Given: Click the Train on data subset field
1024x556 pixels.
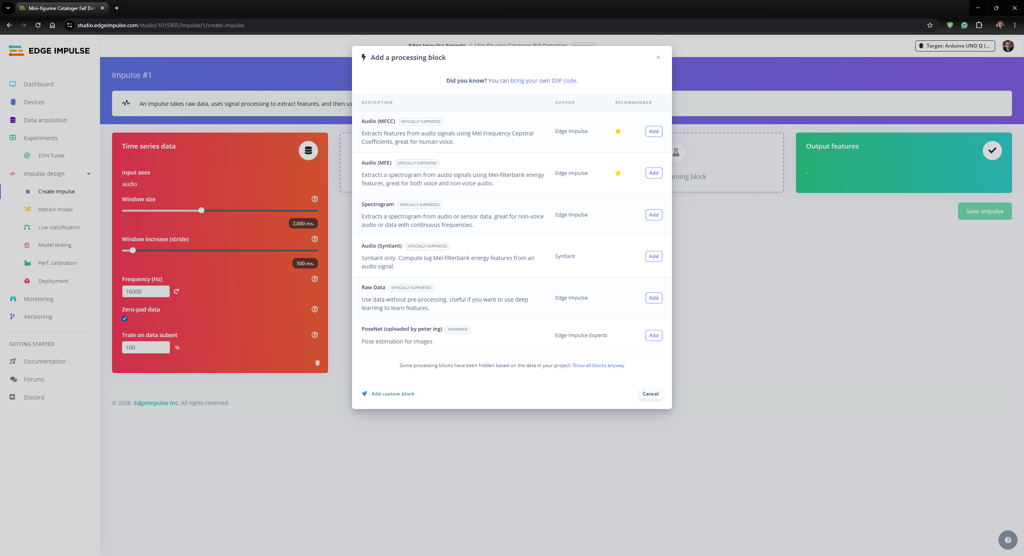Looking at the screenshot, I should tap(146, 348).
